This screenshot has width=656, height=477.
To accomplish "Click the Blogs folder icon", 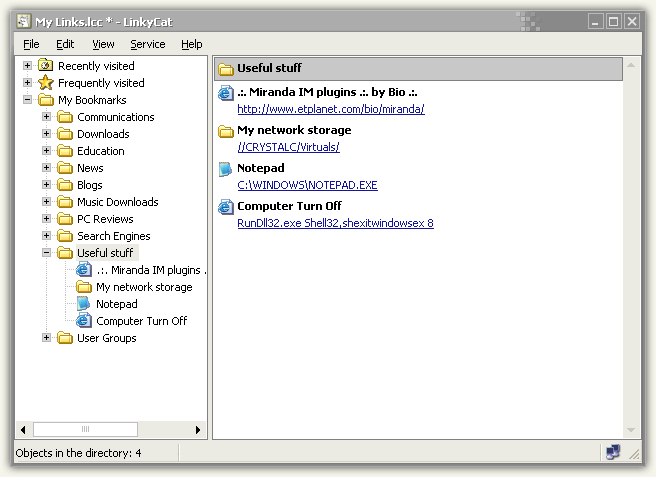I will 64,185.
